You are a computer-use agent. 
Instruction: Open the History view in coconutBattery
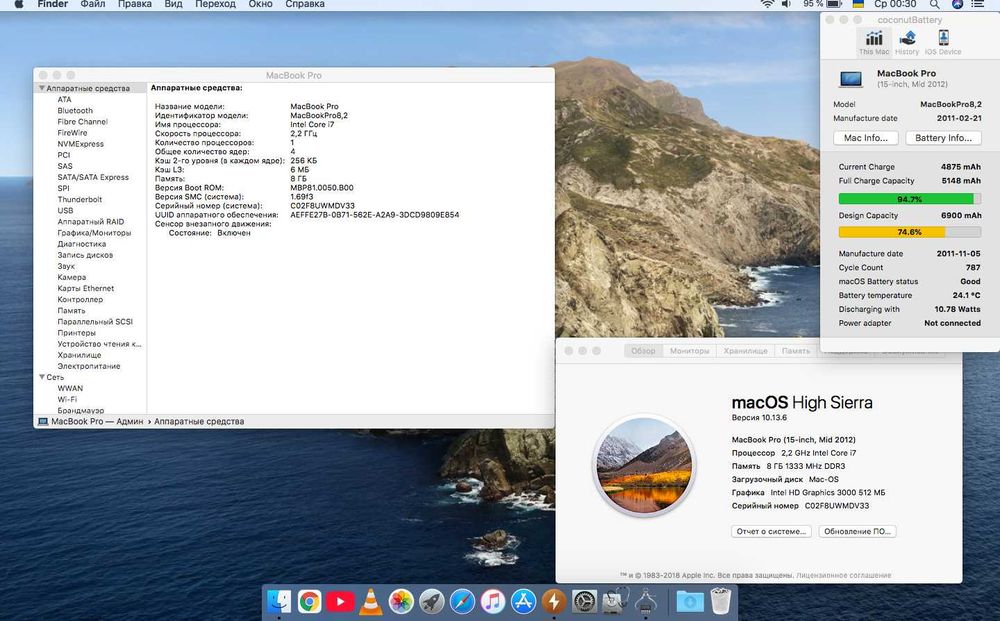click(906, 42)
